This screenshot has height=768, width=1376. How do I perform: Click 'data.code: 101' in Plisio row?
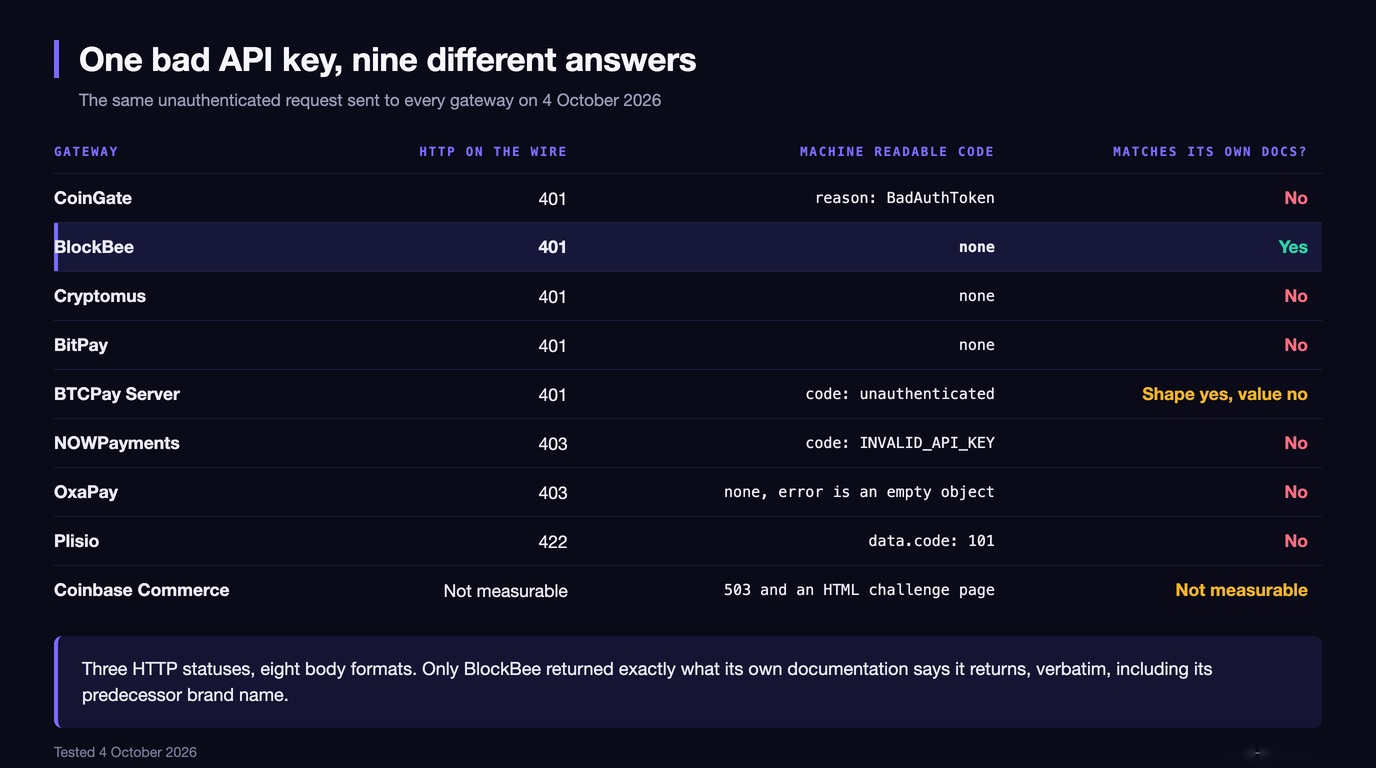(x=931, y=541)
